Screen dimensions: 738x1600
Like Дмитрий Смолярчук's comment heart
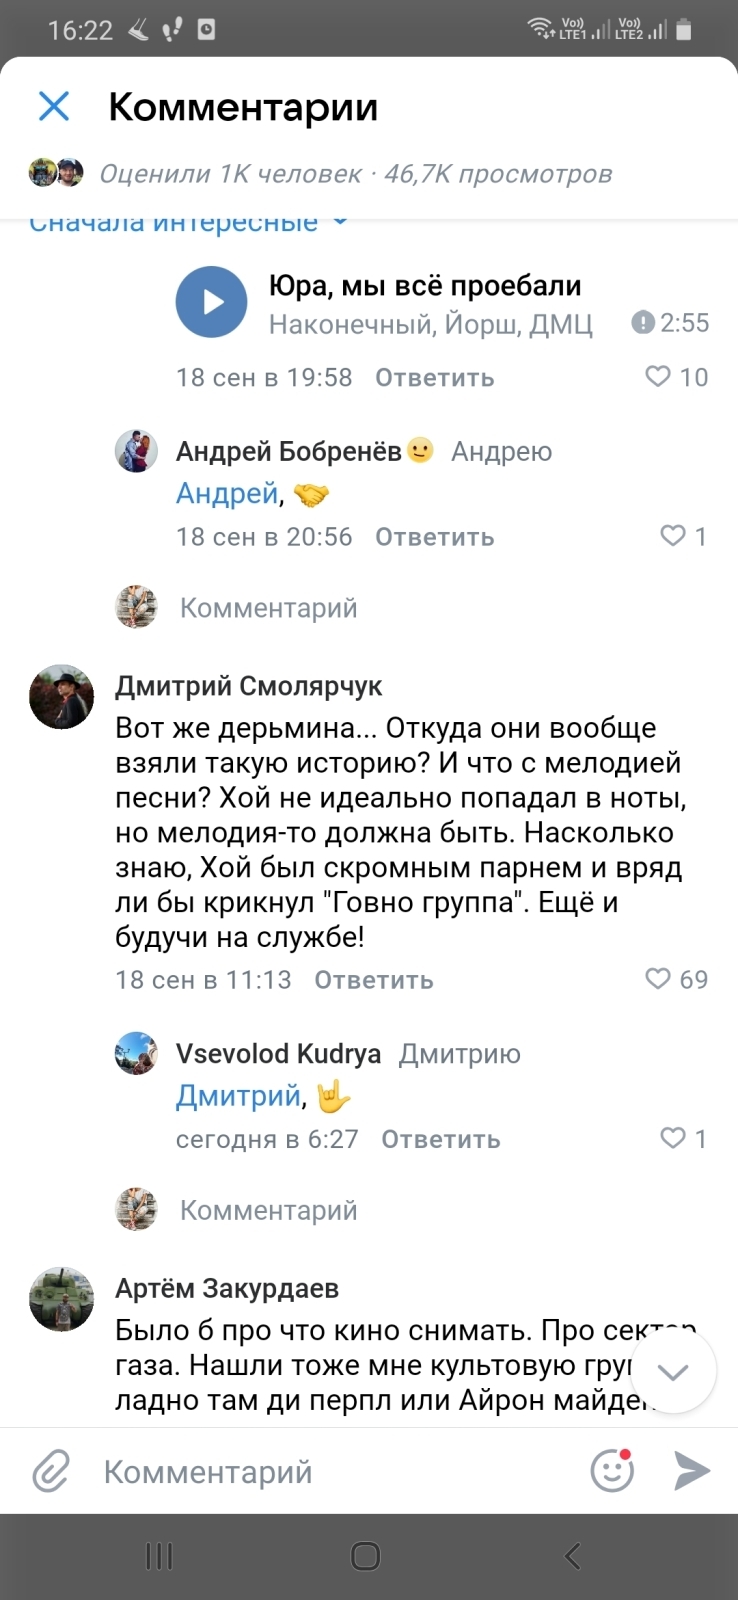[657, 980]
